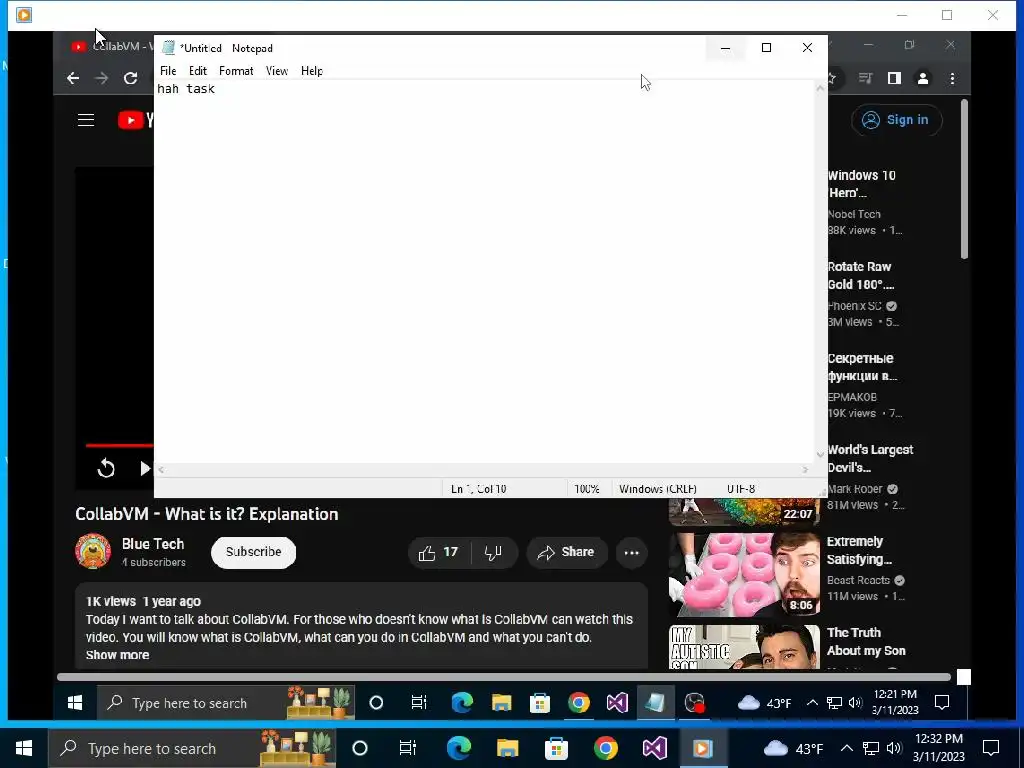Viewport: 1024px width, 768px height.
Task: Click Notepad vertical scrollbar down arrow
Action: pos(820,455)
